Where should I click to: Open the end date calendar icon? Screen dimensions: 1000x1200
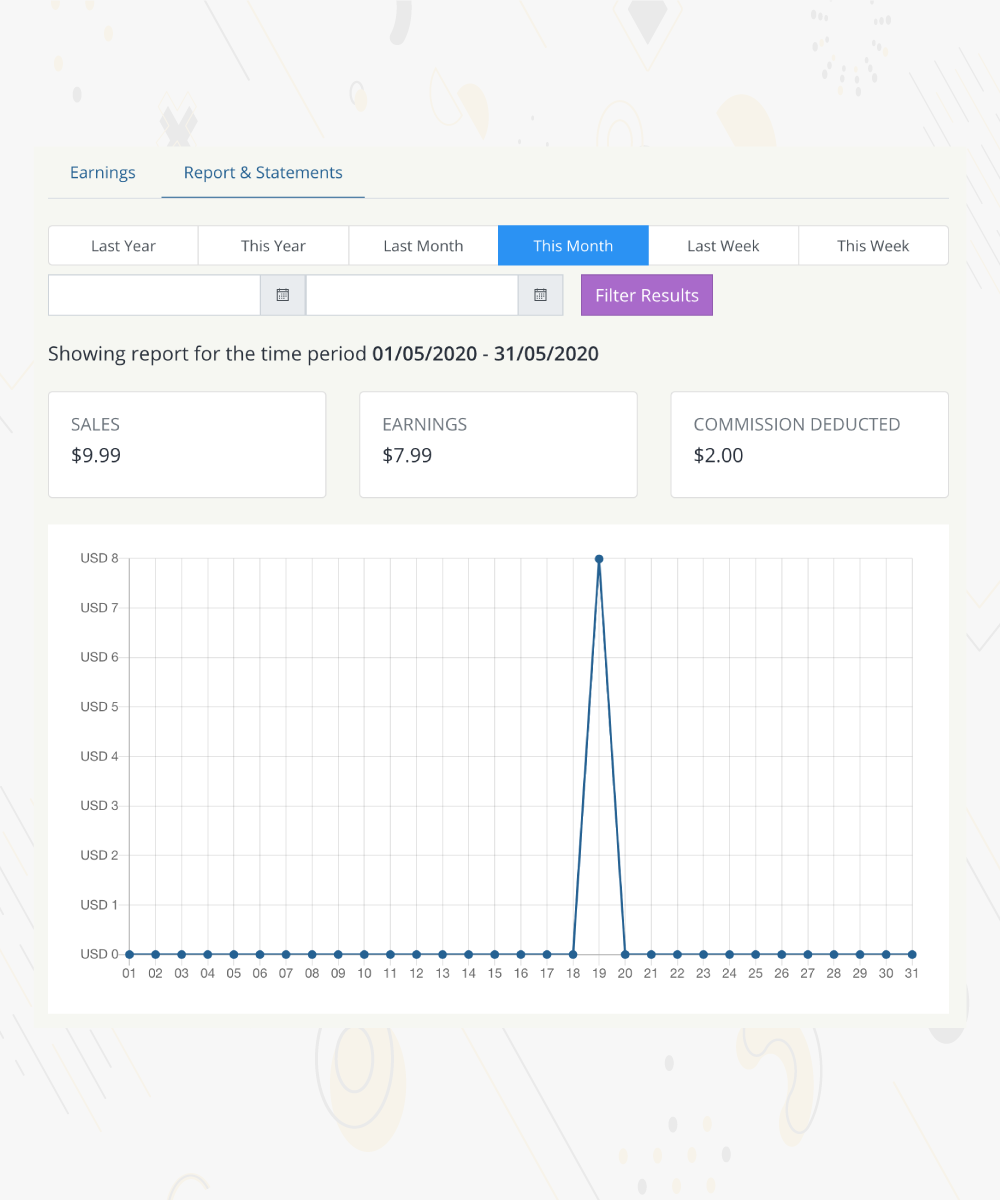click(x=541, y=295)
